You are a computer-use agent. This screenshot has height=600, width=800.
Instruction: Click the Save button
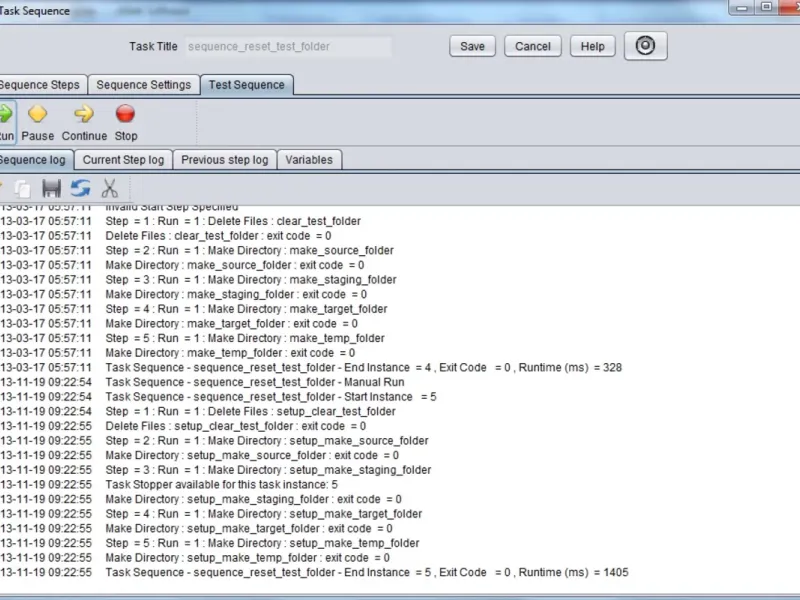click(472, 46)
